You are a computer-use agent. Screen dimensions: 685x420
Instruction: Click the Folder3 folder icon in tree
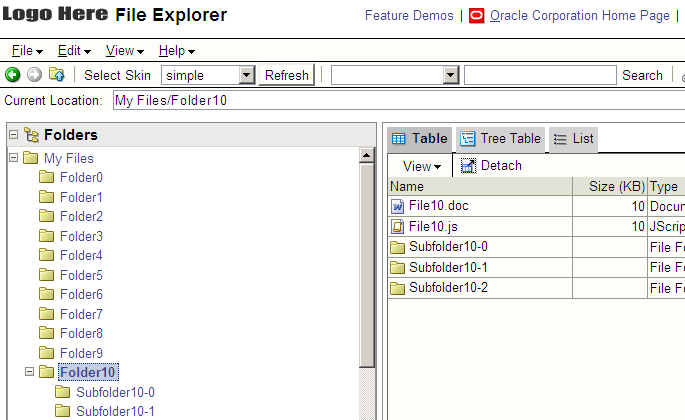click(46, 236)
